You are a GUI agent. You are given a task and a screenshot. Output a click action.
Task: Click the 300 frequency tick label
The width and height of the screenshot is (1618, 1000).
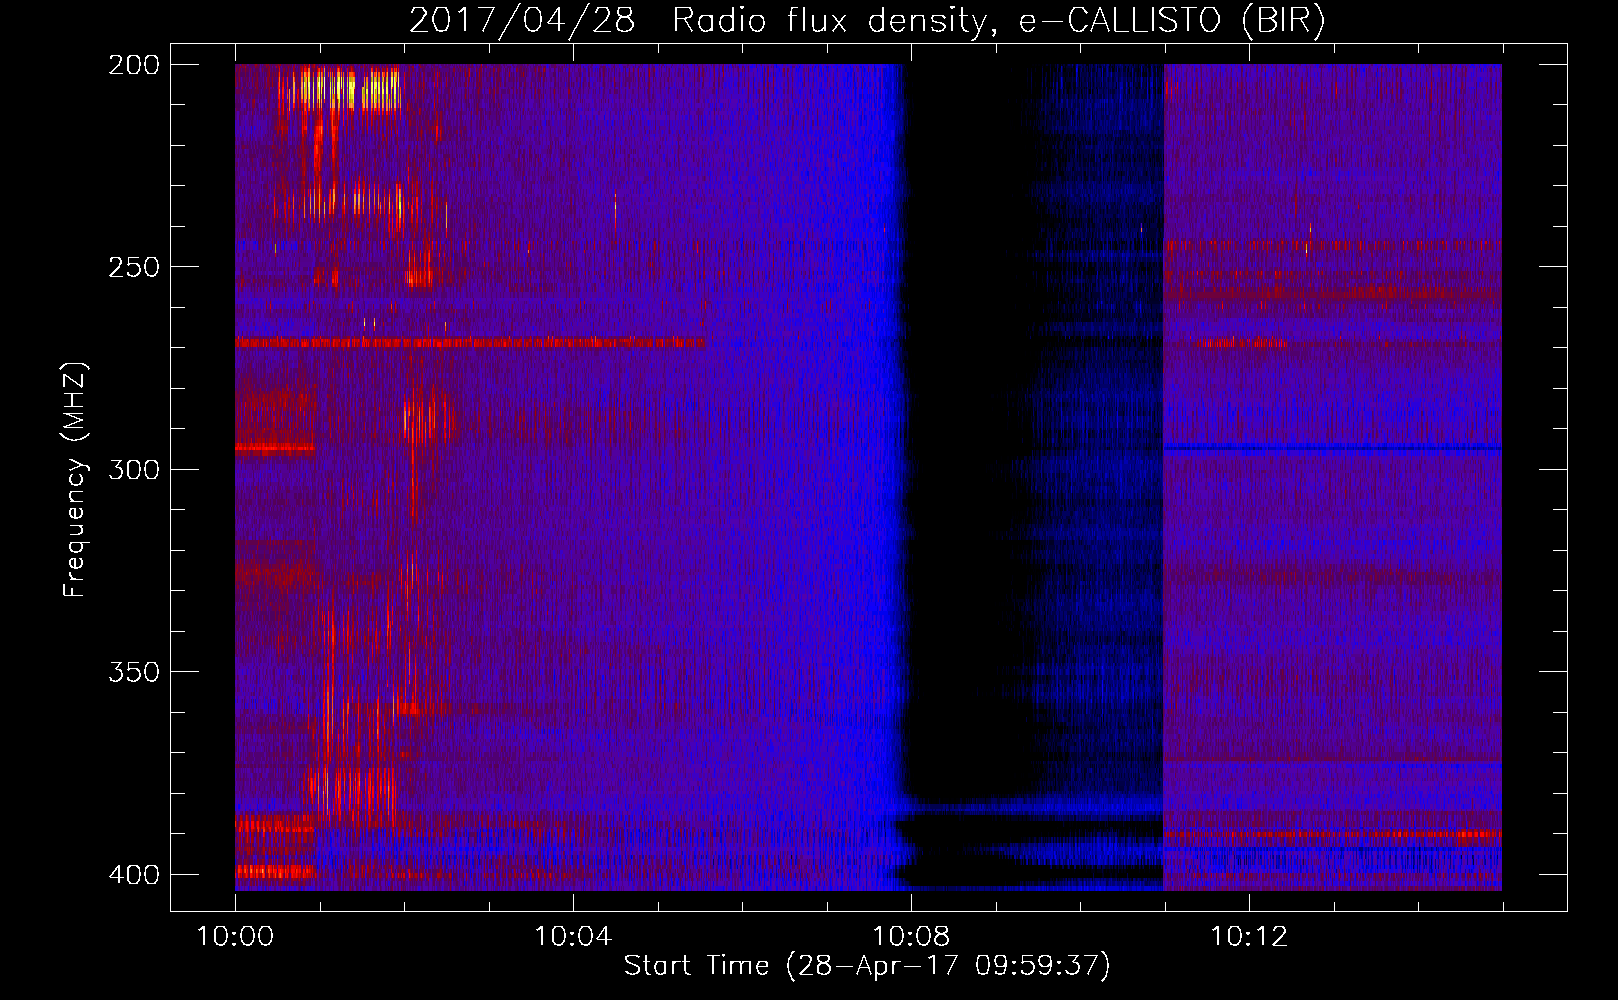click(x=134, y=469)
